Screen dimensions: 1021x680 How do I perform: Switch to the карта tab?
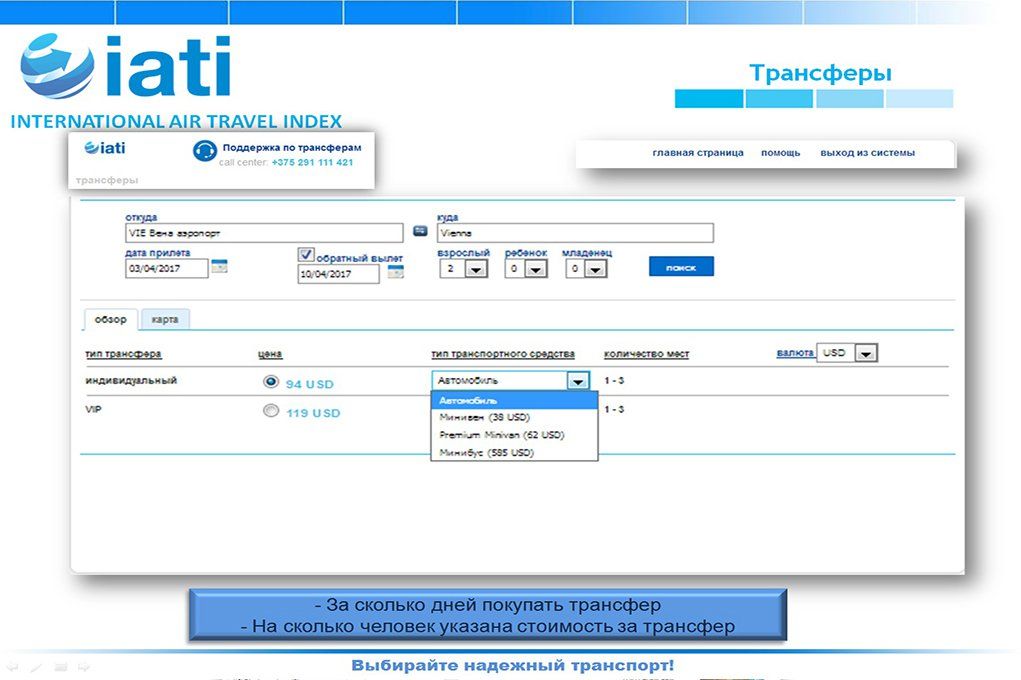pyautogui.click(x=165, y=319)
